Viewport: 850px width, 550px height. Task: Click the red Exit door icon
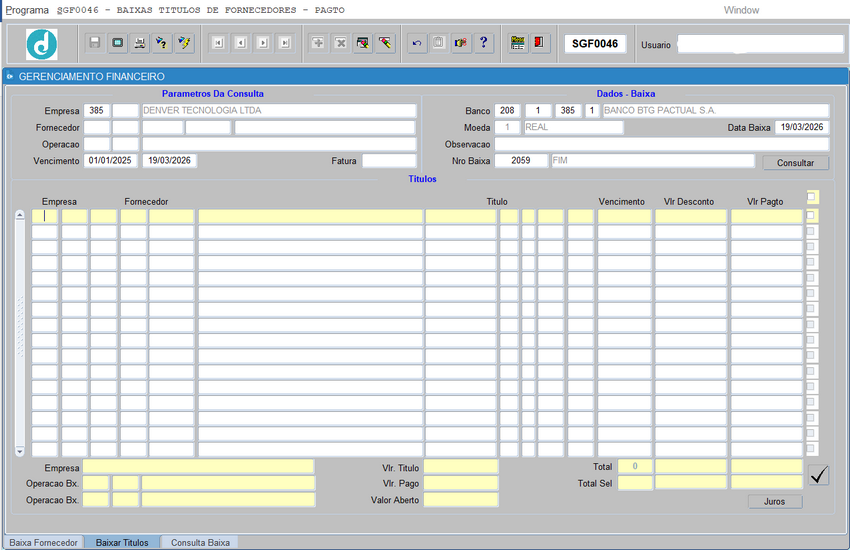click(540, 43)
